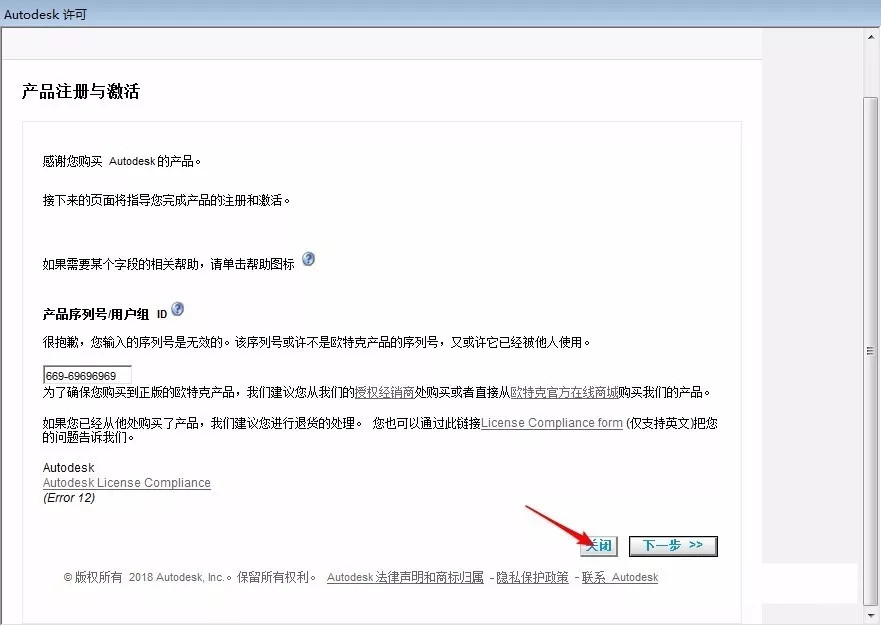Click the vertical scrollbar up arrow
The height and width of the screenshot is (626, 881).
click(x=870, y=37)
